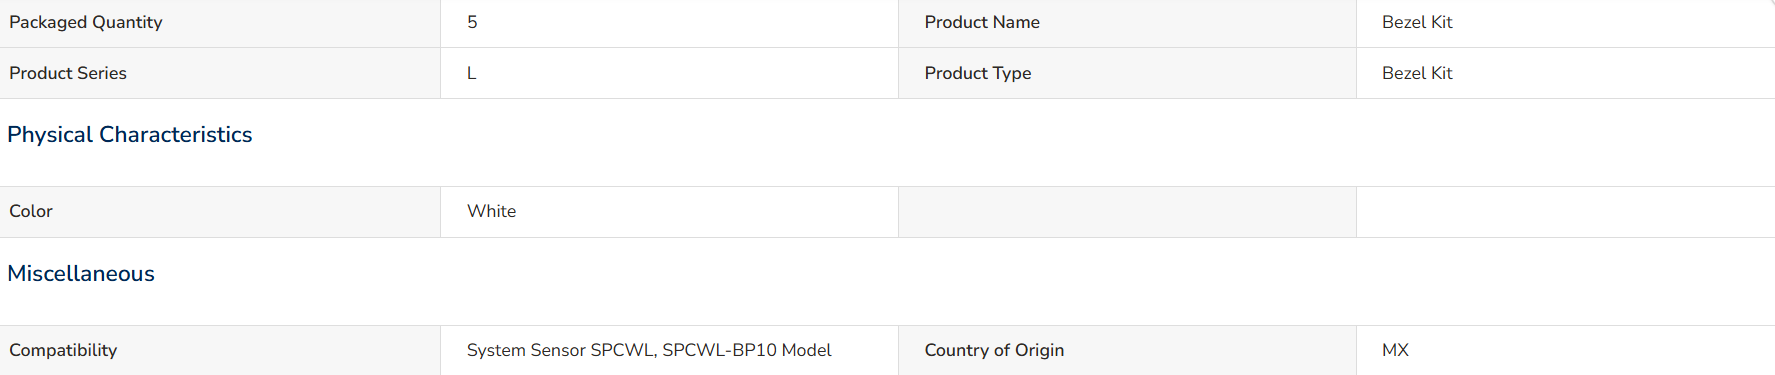Select the Compatibility label cell
1775x375 pixels.
tap(220, 350)
